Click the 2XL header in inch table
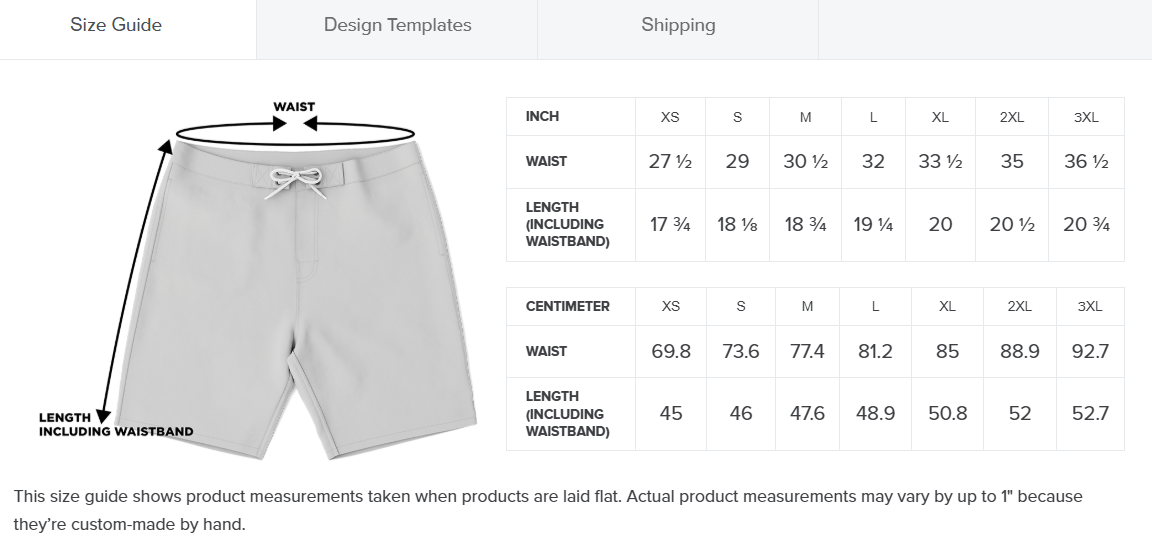Viewport: 1152px width, 537px height. [x=1012, y=117]
